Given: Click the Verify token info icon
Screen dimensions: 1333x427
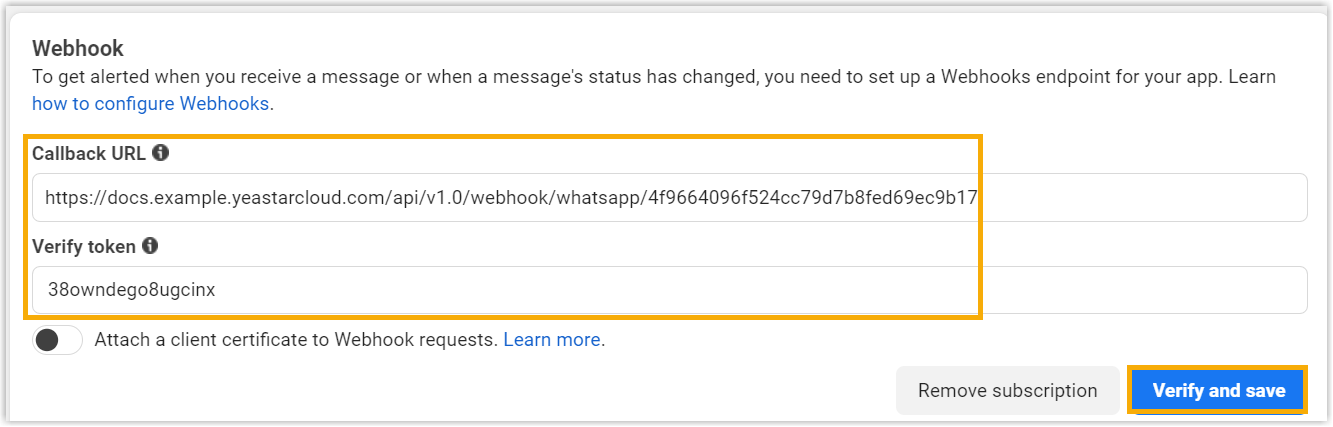Looking at the screenshot, I should coord(150,245).
